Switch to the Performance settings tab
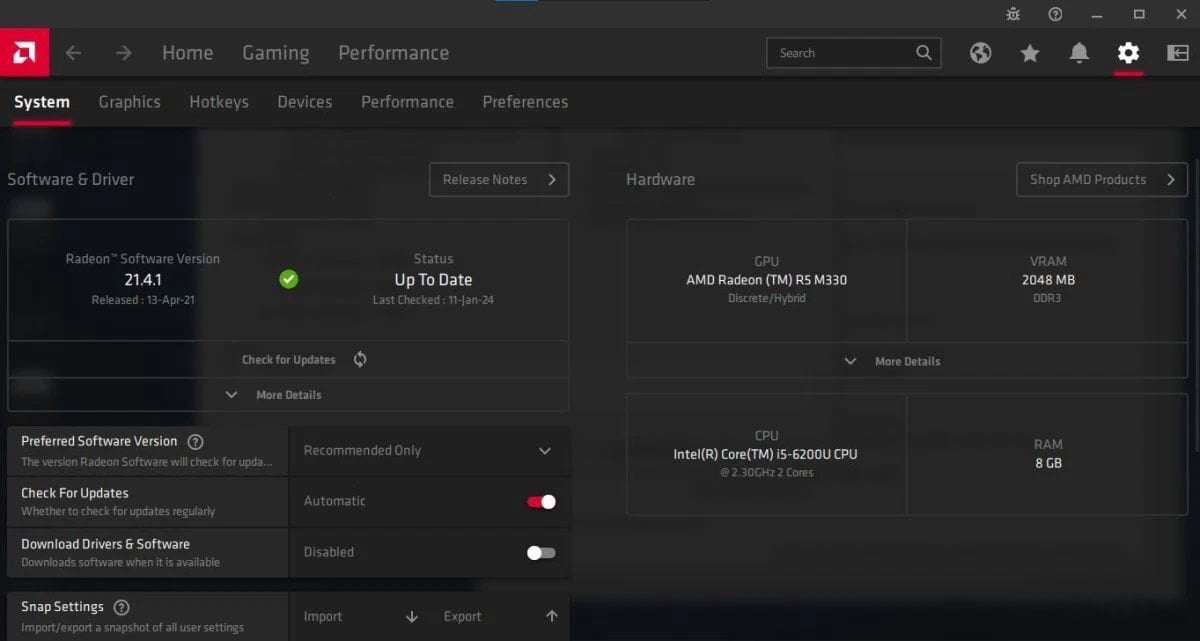This screenshot has height=641, width=1200. click(407, 102)
